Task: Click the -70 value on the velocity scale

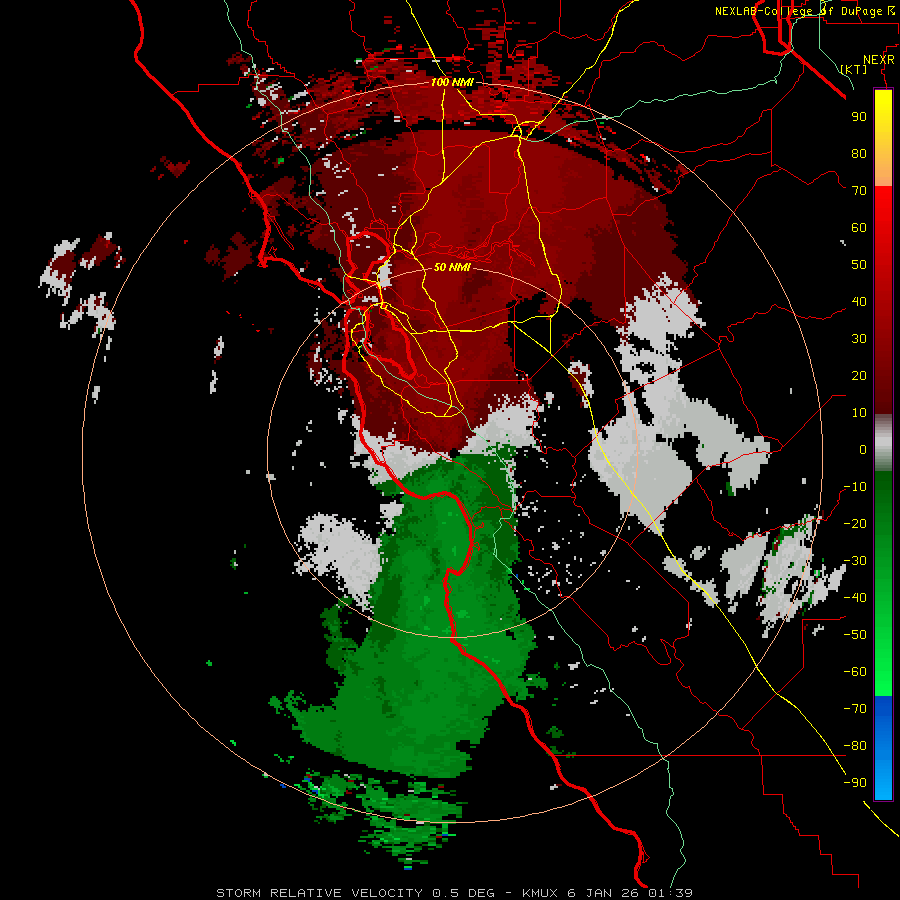Action: [x=855, y=709]
